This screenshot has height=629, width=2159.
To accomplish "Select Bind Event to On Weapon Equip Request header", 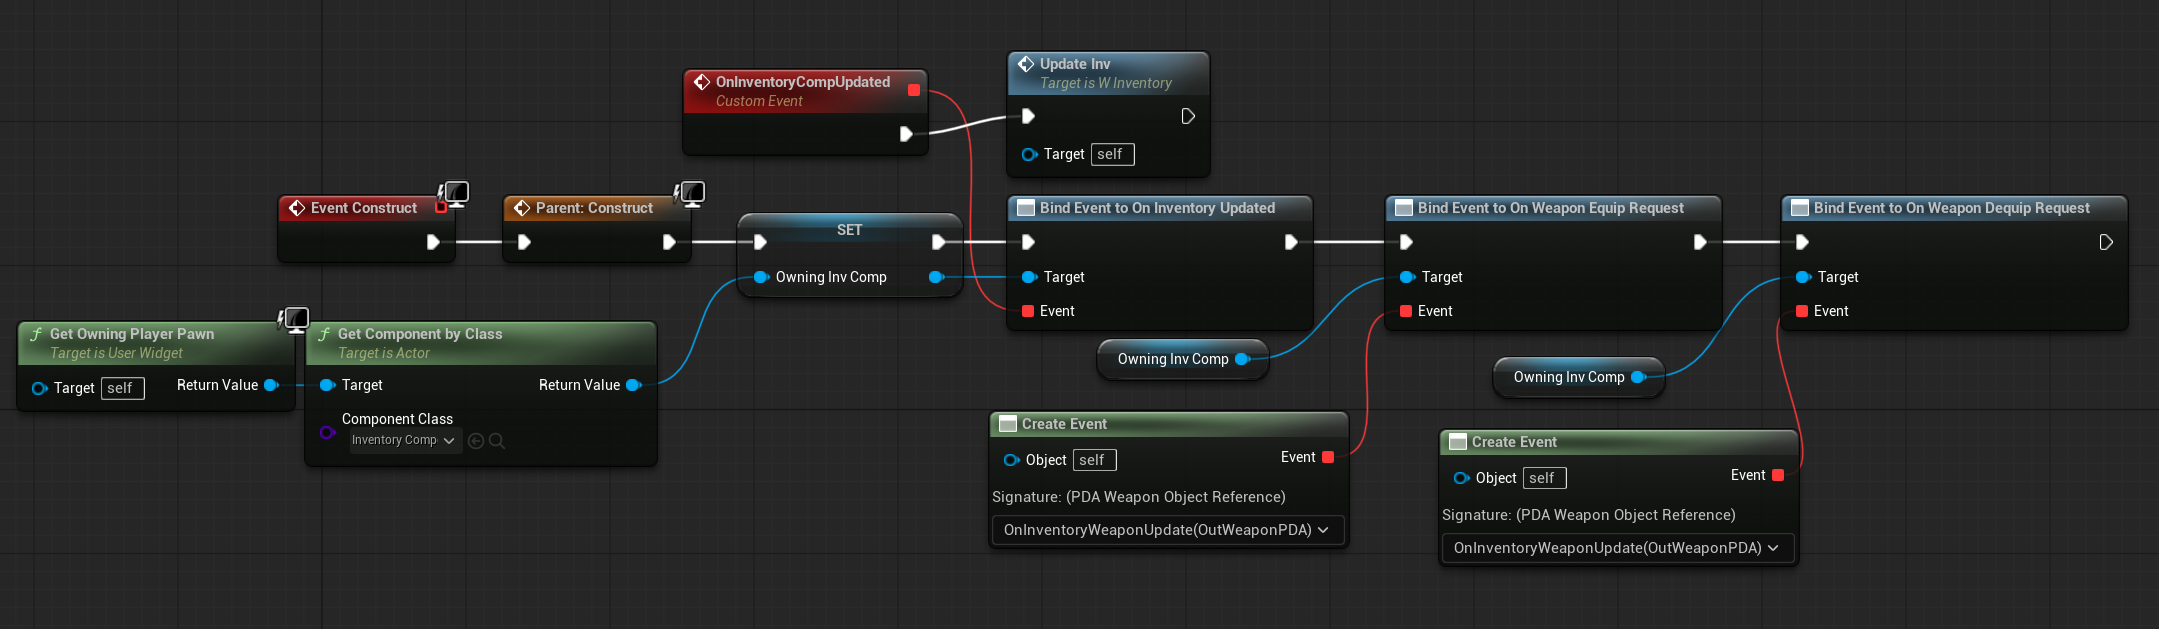I will coord(1550,208).
